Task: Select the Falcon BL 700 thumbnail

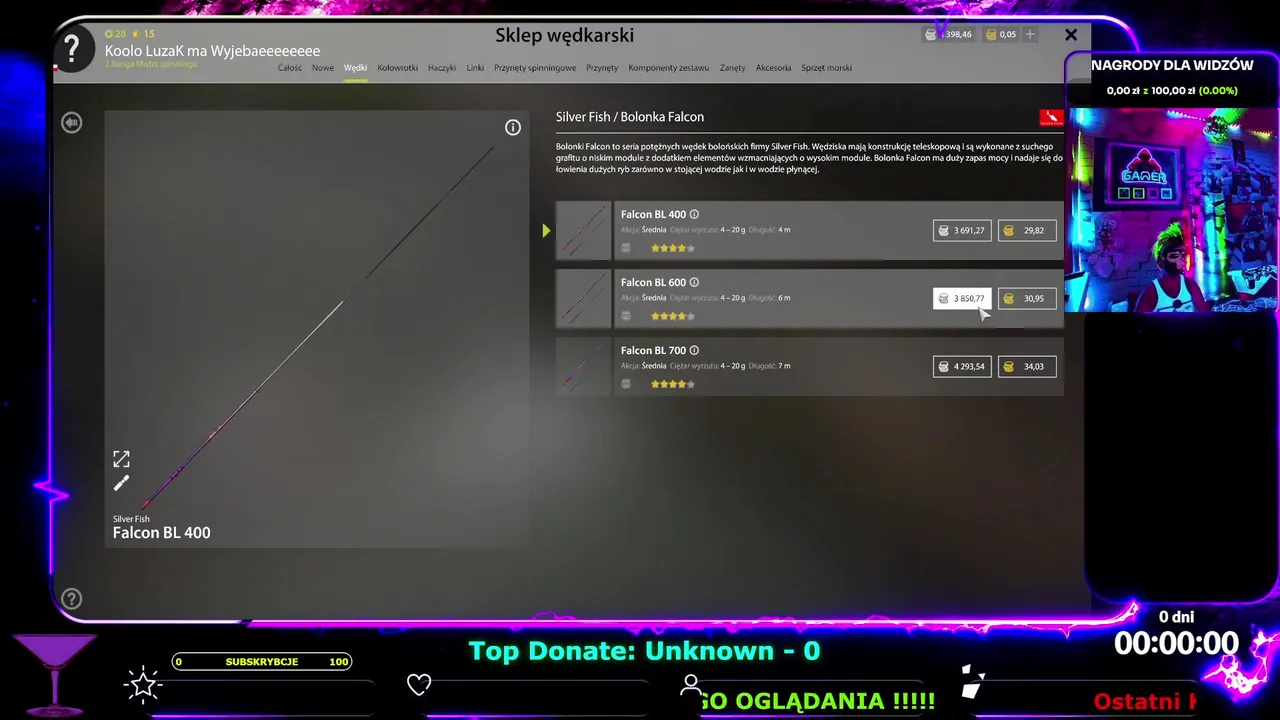Action: click(583, 367)
